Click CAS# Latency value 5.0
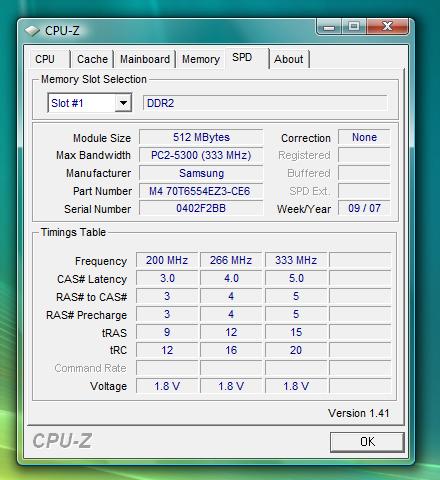The height and width of the screenshot is (480, 440). (x=296, y=278)
